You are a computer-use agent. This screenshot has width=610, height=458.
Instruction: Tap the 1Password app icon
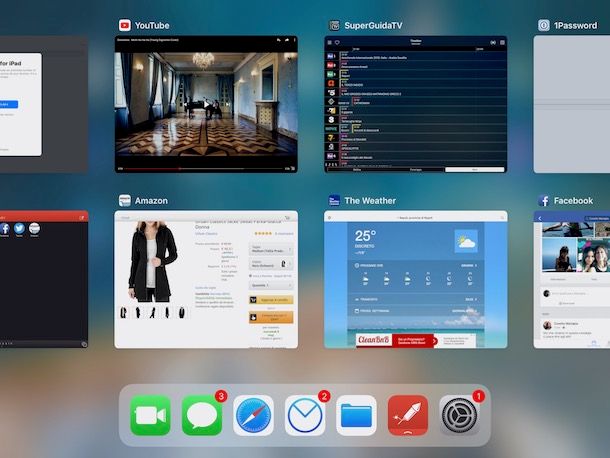click(x=544, y=25)
